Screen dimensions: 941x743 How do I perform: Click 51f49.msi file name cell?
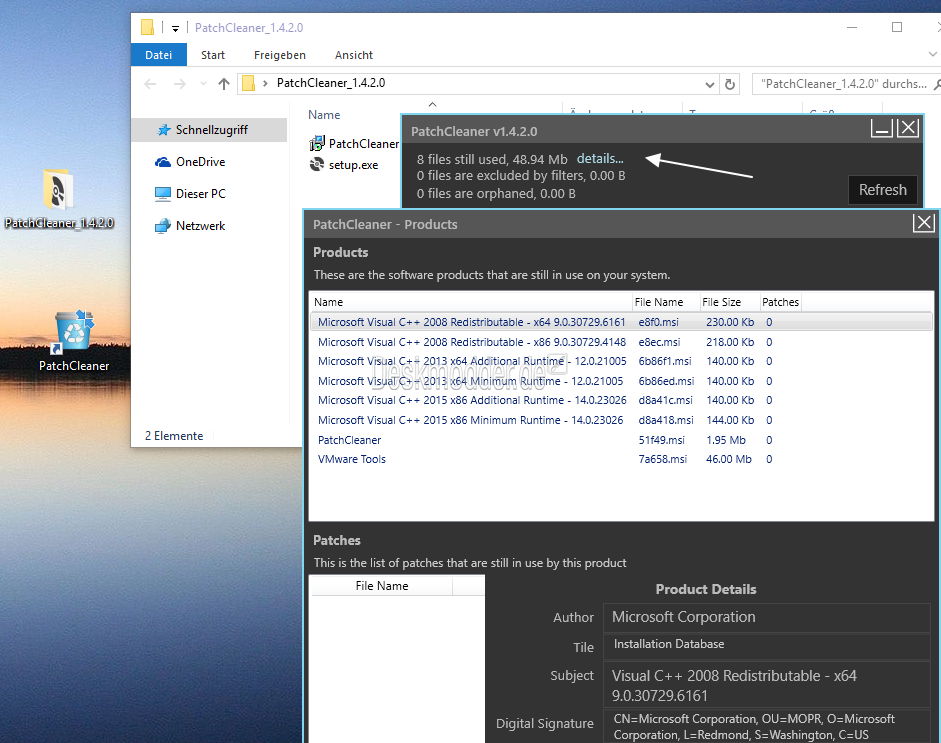click(661, 440)
